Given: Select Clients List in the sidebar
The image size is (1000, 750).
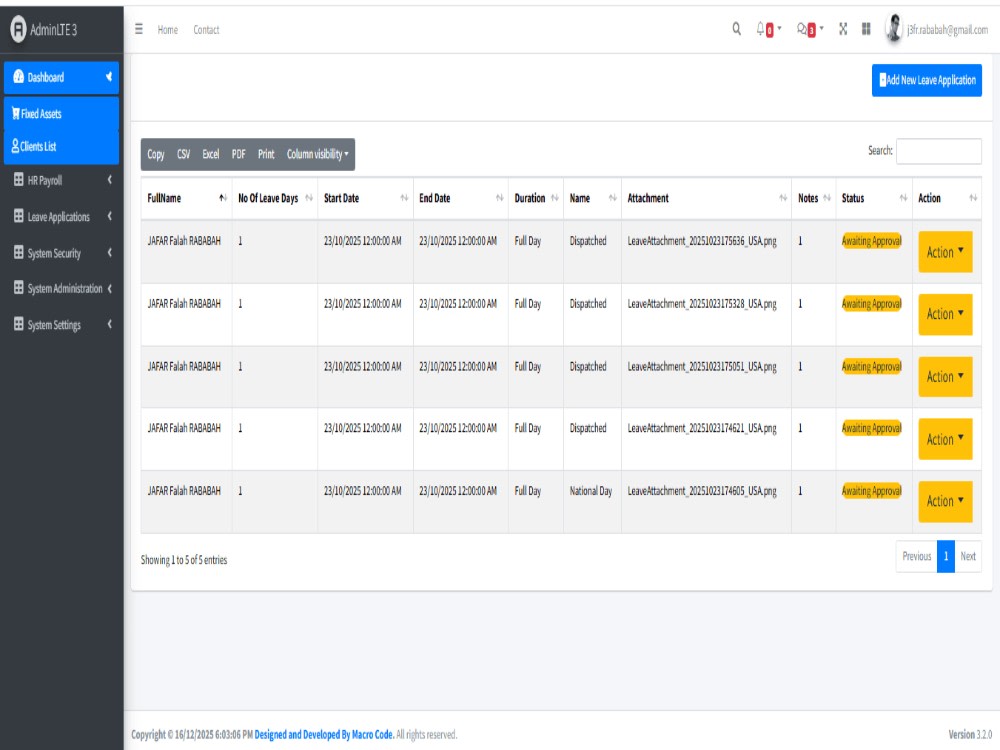Looking at the screenshot, I should (x=61, y=146).
